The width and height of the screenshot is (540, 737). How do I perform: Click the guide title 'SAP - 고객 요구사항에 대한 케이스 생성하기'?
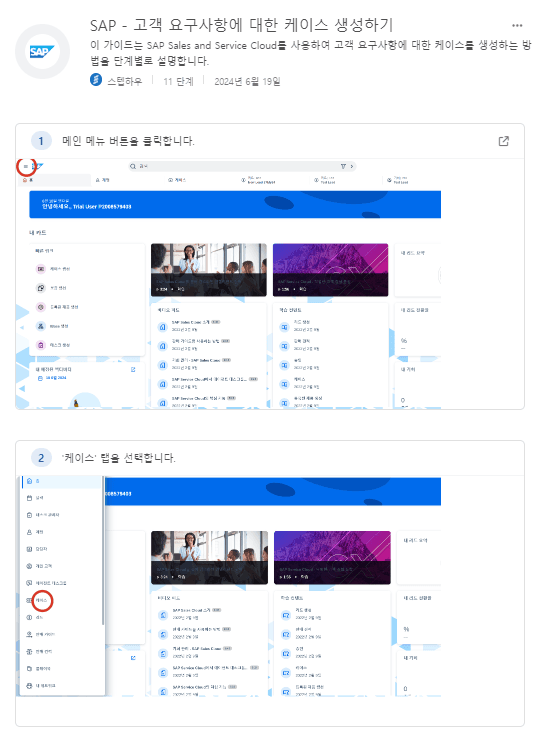point(242,25)
